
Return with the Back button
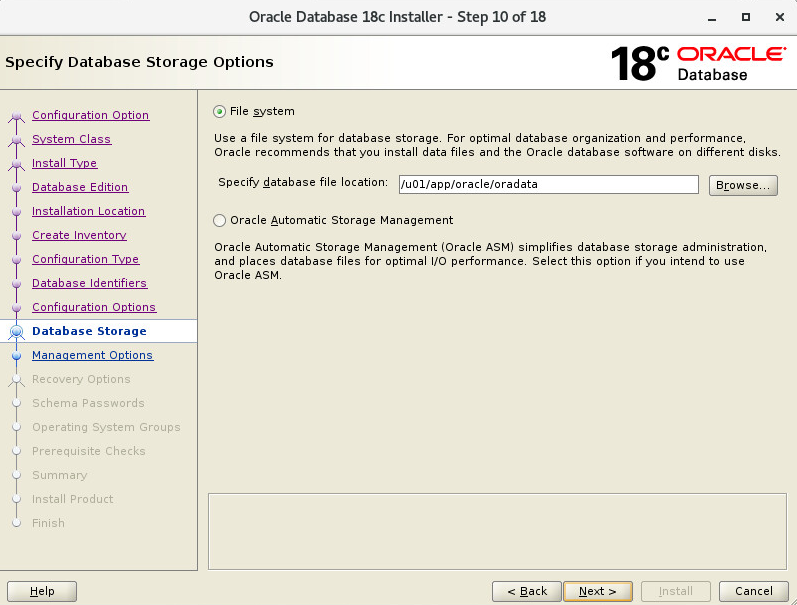point(527,591)
